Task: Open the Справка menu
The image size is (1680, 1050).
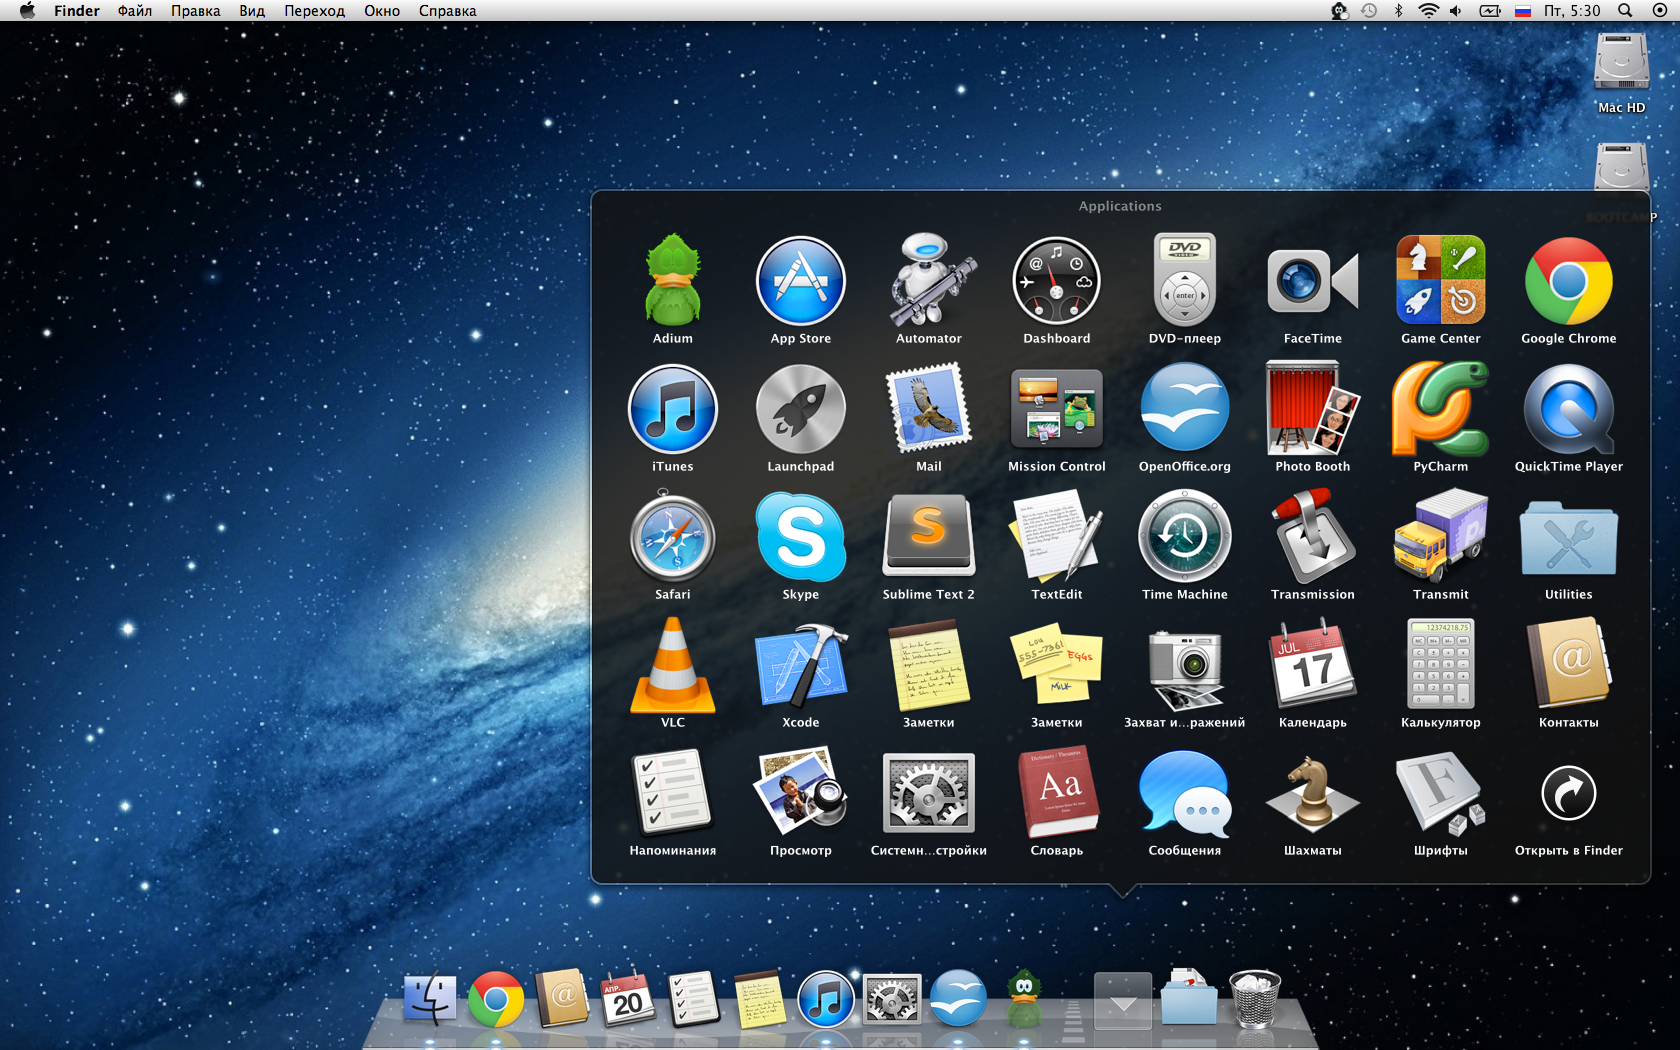Action: click(x=448, y=11)
